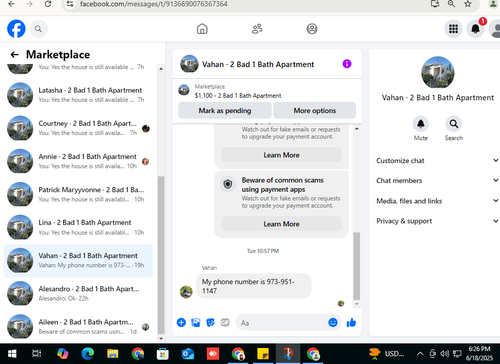
Task: Open the purple conversation information icon
Action: pos(347,64)
